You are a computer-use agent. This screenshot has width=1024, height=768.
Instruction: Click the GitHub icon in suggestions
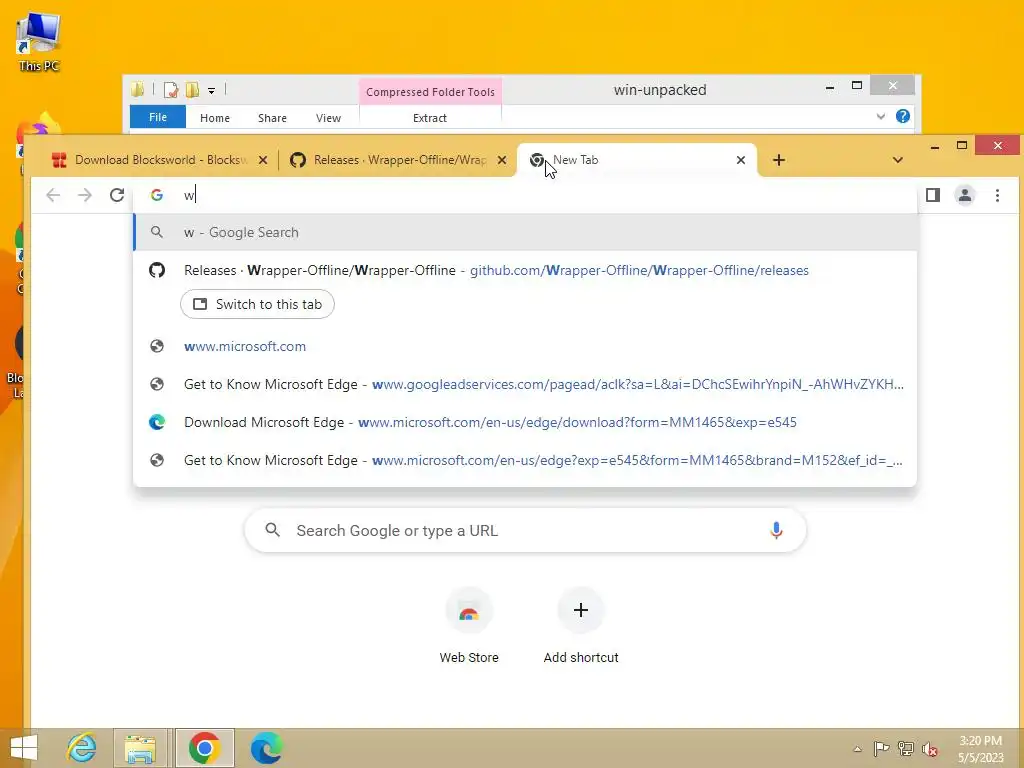[157, 270]
